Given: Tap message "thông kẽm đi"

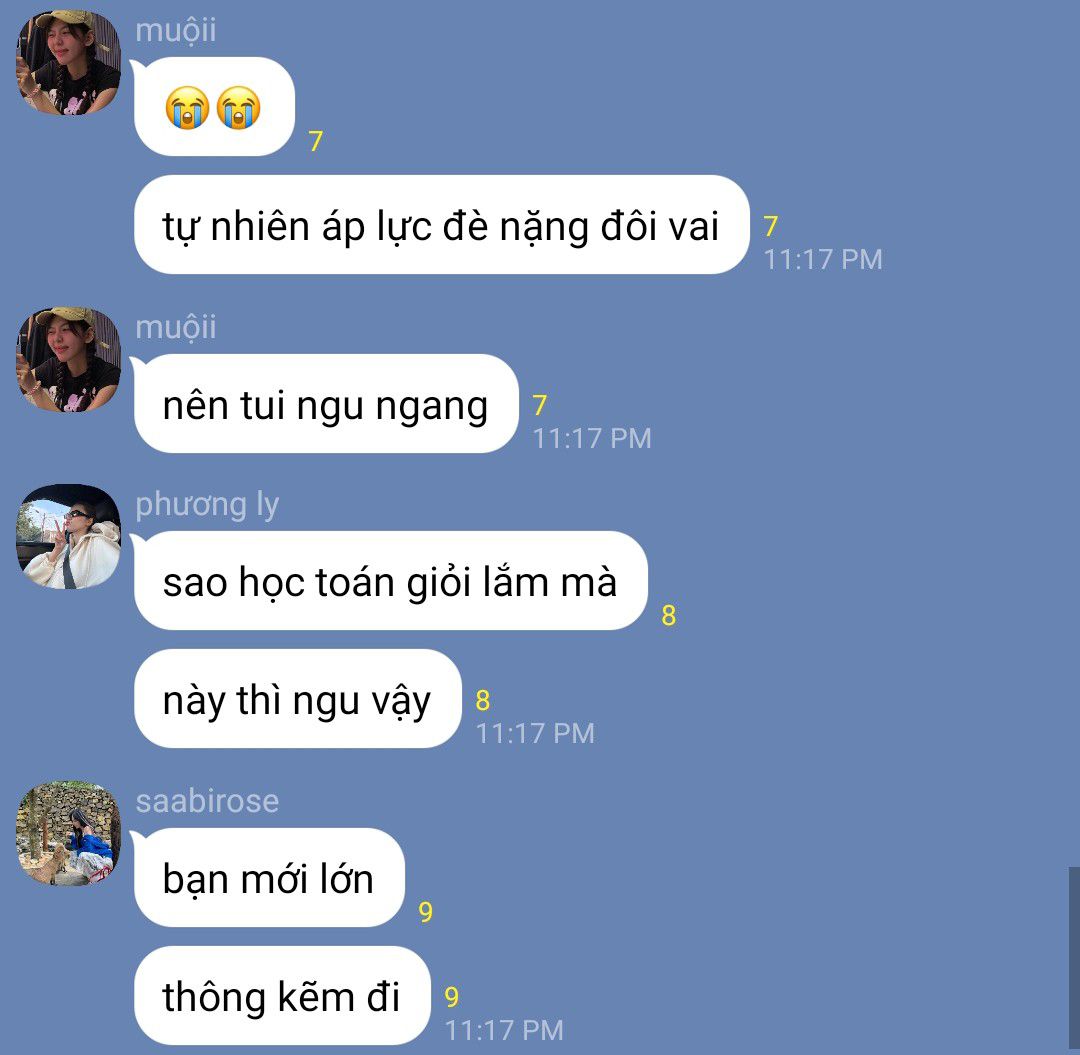Looking at the screenshot, I should 282,996.
